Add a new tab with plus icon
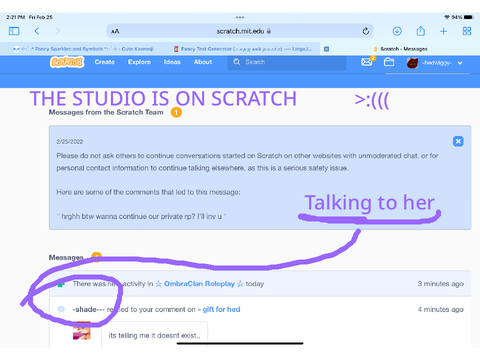Viewport: 480px width, 360px height. point(443,31)
